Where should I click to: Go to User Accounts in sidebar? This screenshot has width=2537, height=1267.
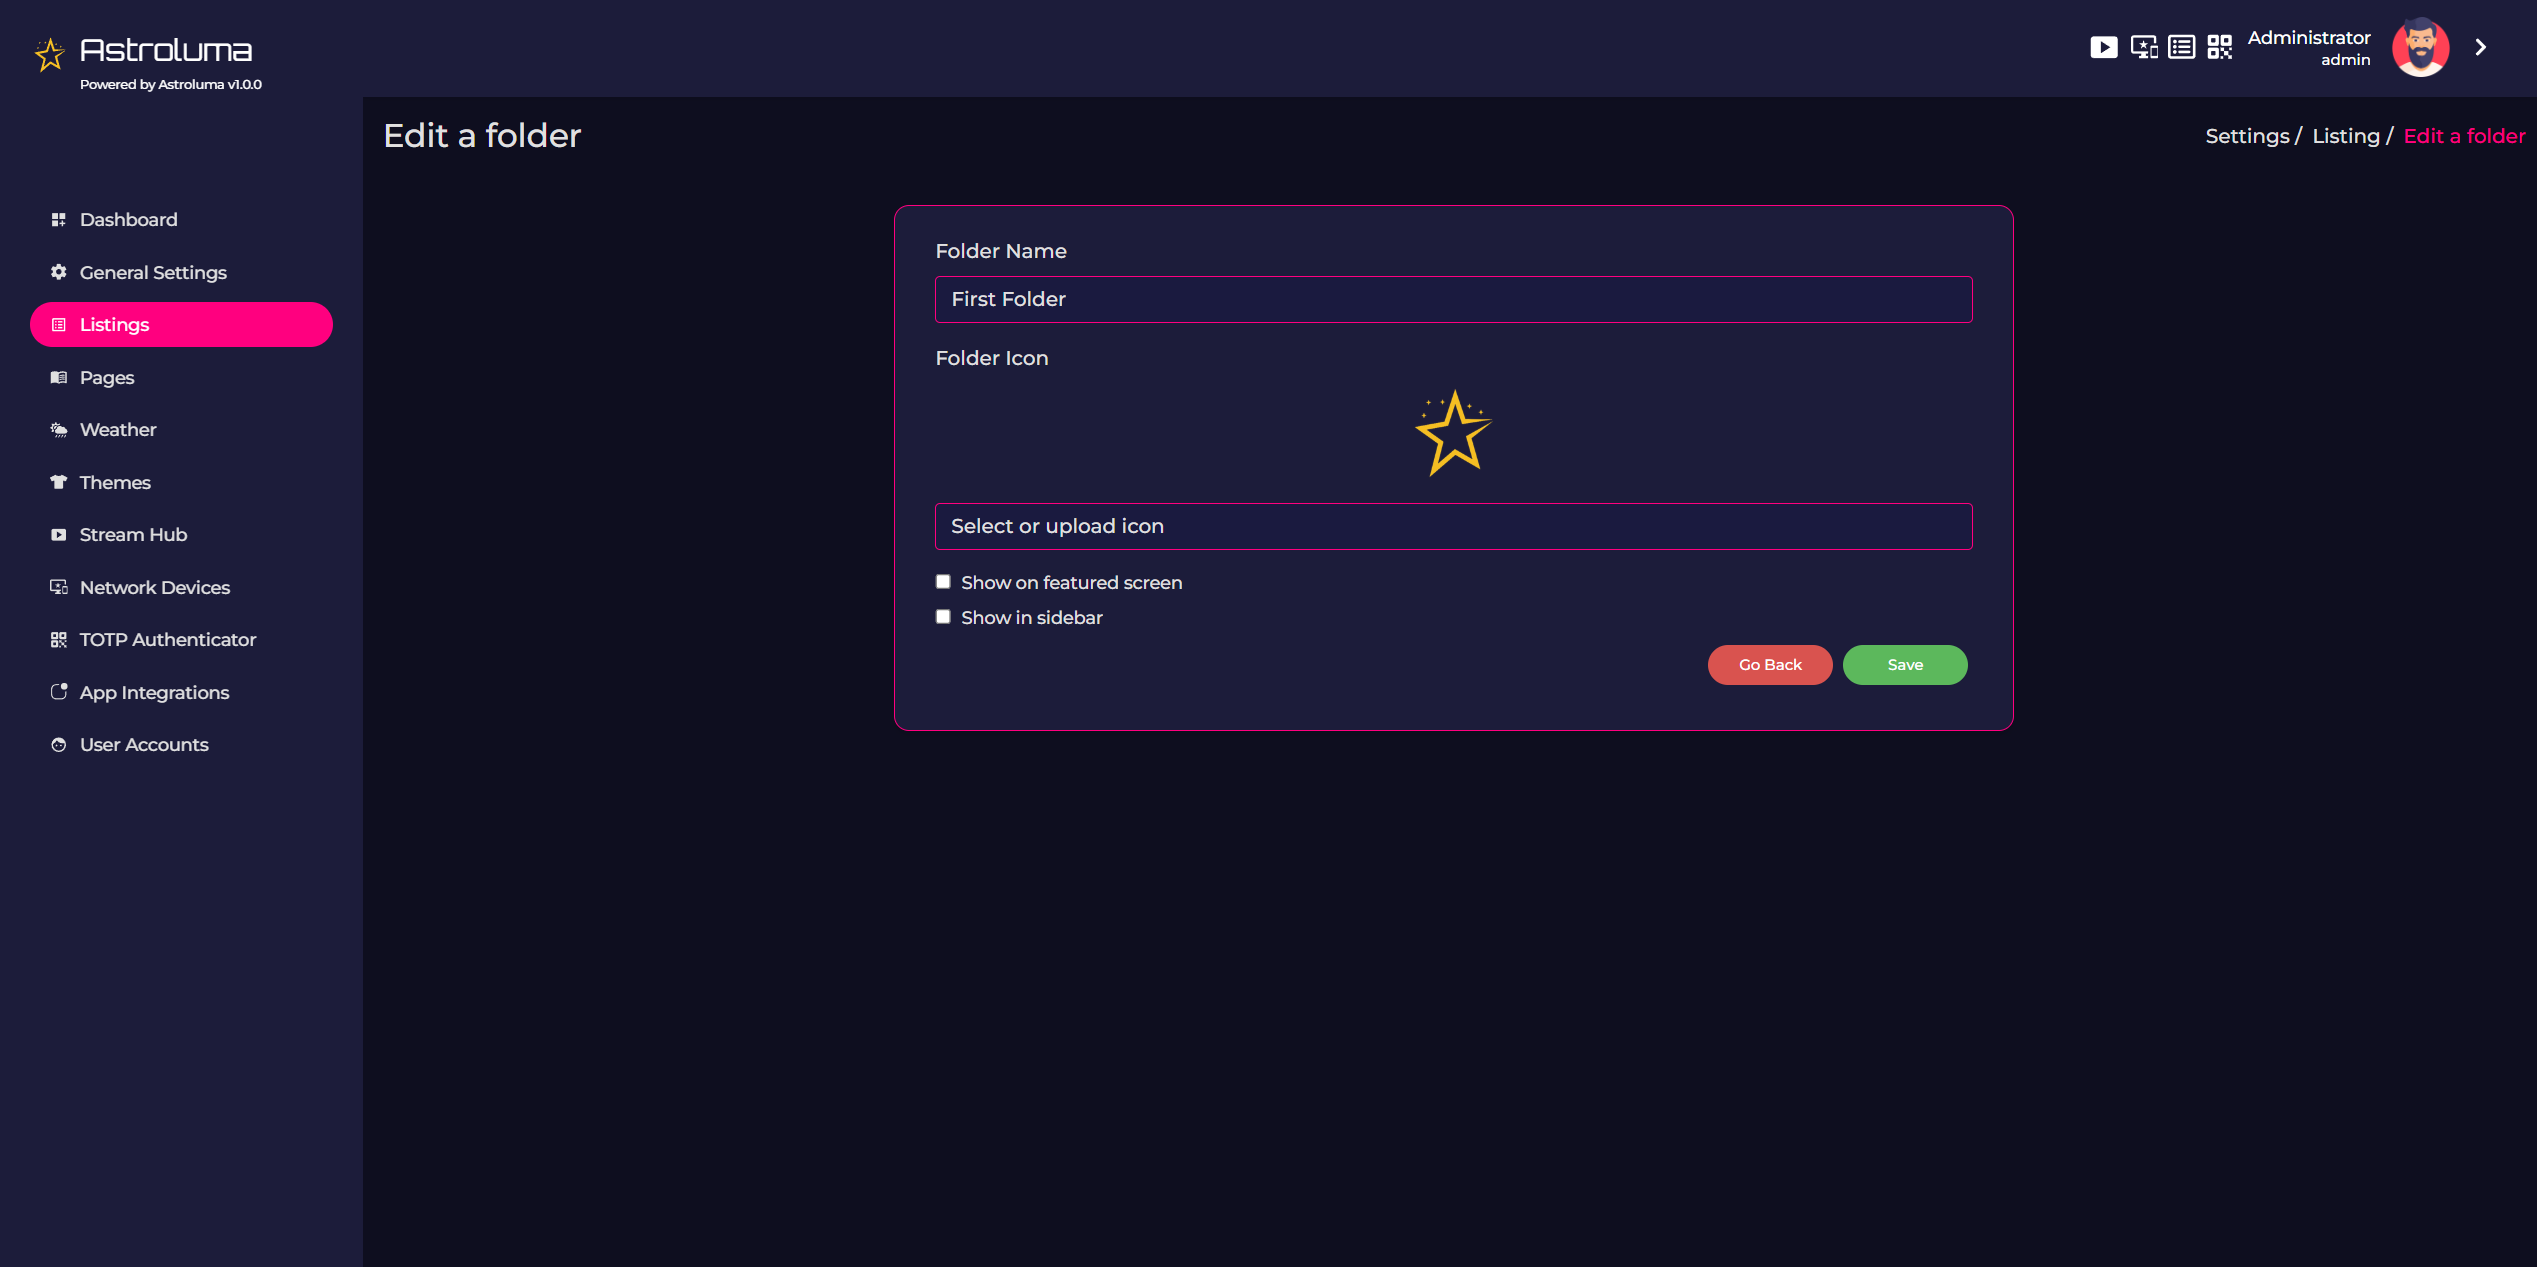click(144, 745)
